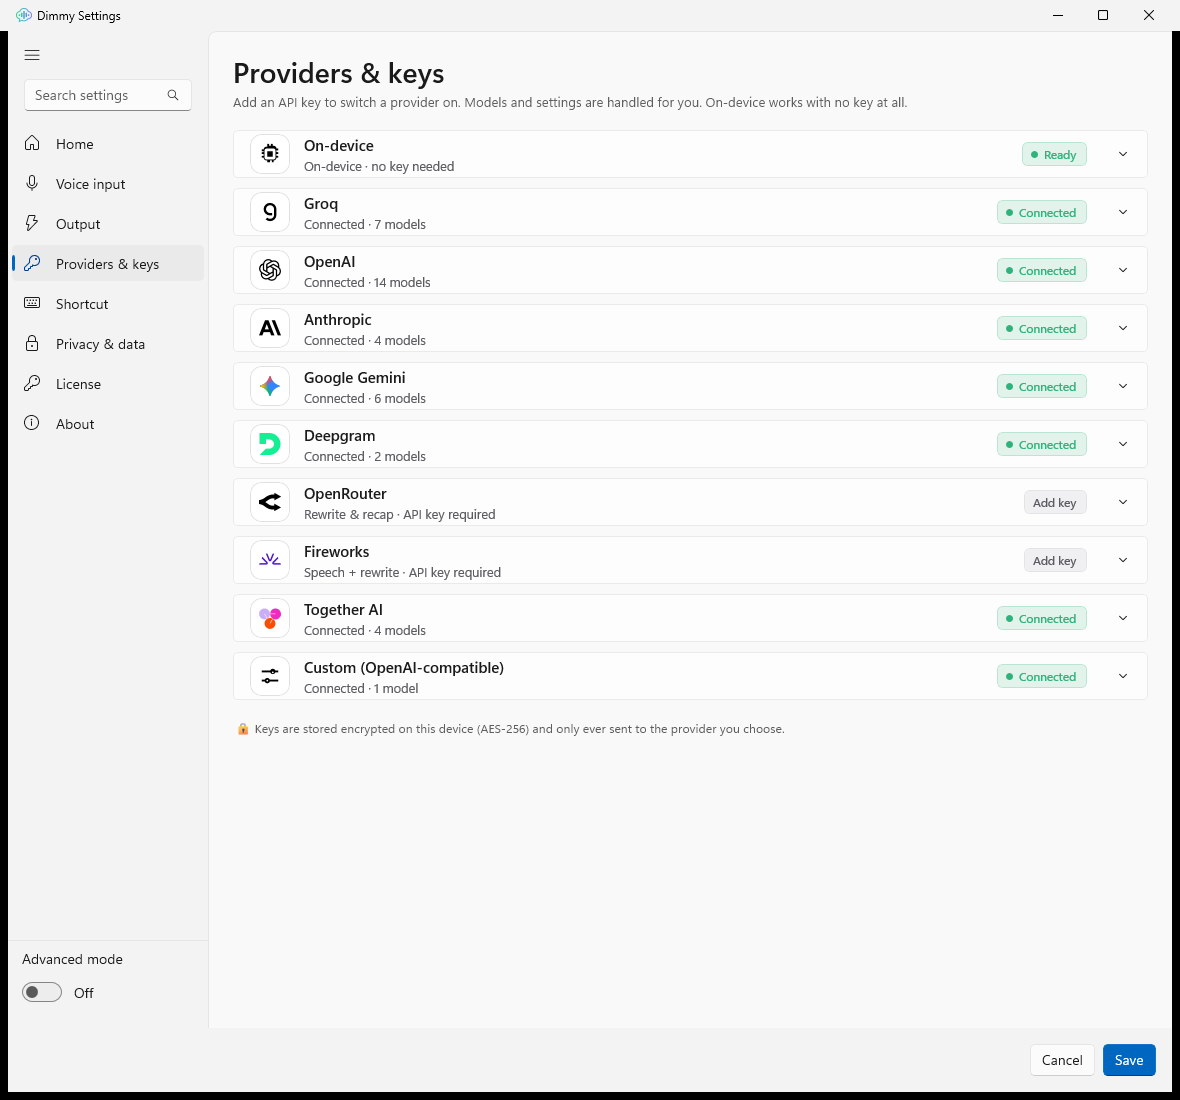
Task: Open the About page
Action: click(x=108, y=423)
